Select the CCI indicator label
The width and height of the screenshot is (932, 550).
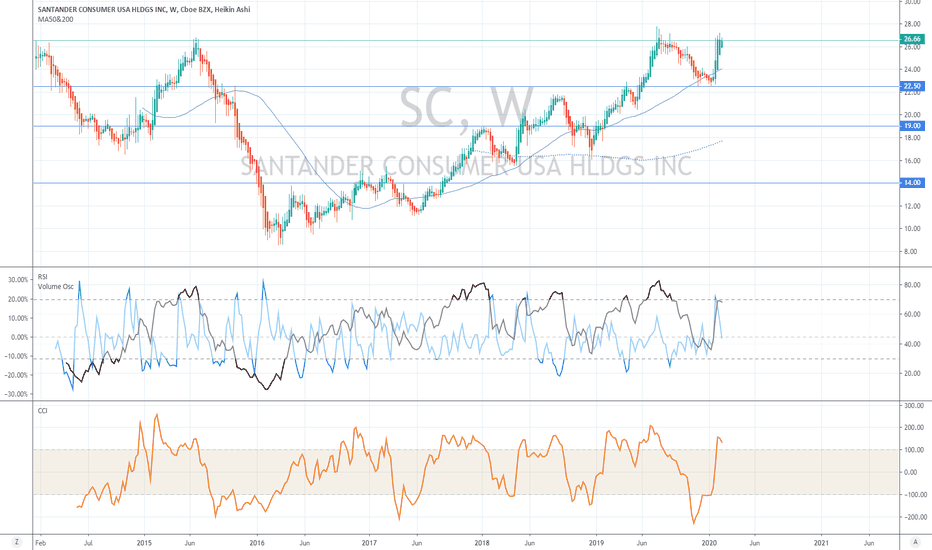pos(43,410)
